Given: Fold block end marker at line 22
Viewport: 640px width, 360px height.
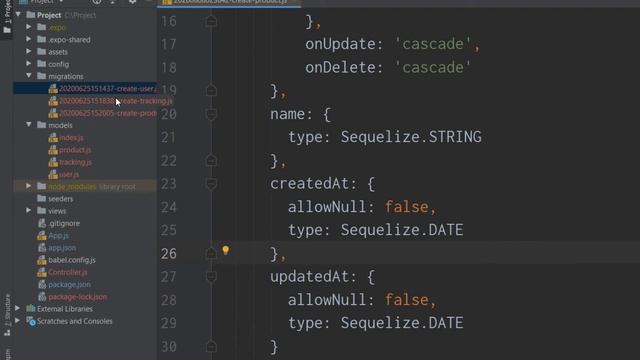Looking at the screenshot, I should [x=211, y=160].
